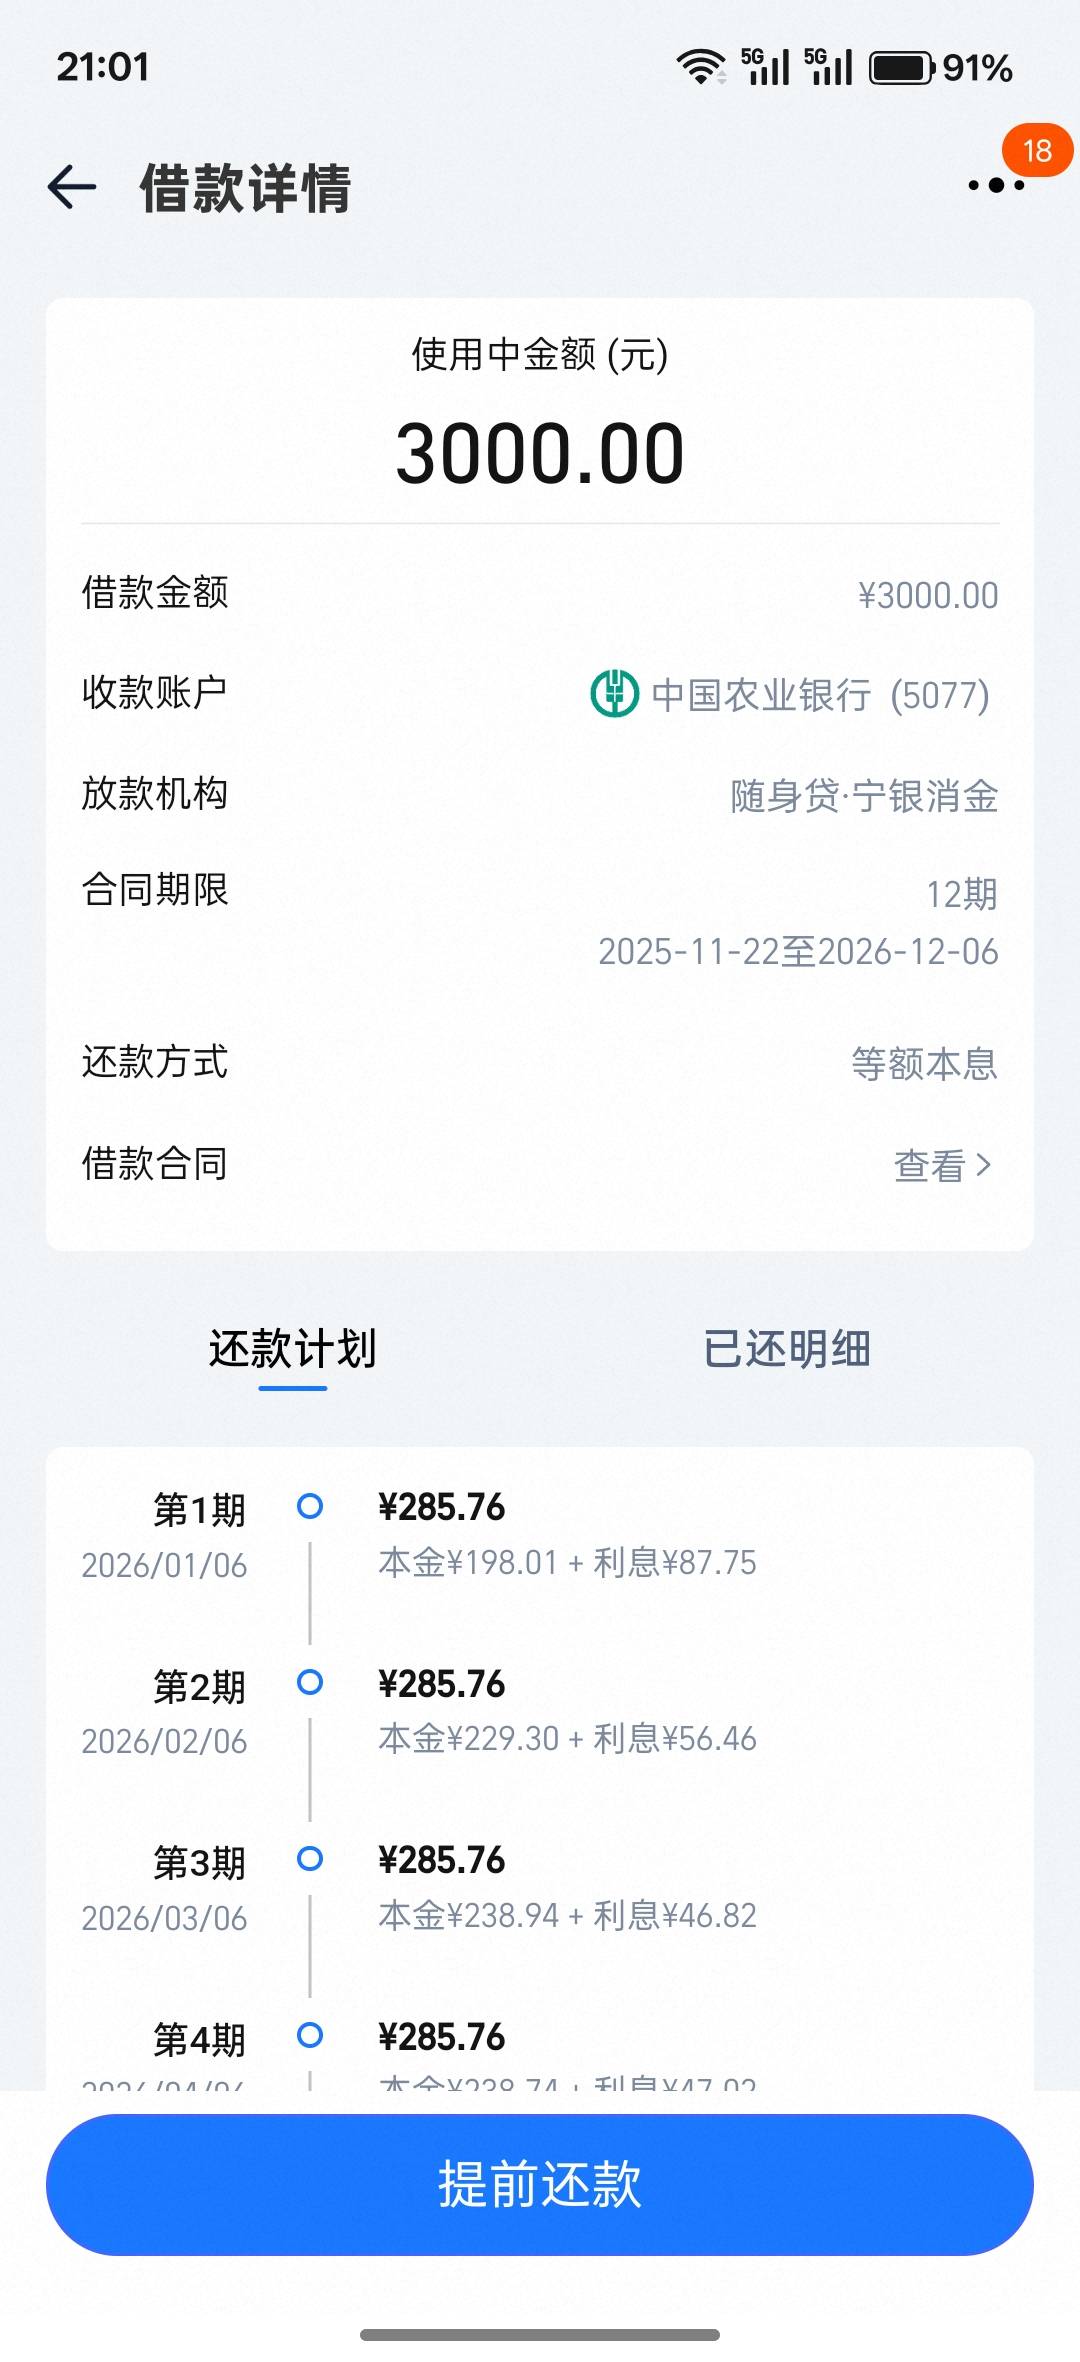Viewport: 1080px width, 2362px height.
Task: Switch to the 还款计划 tab
Action: pos(292,1349)
